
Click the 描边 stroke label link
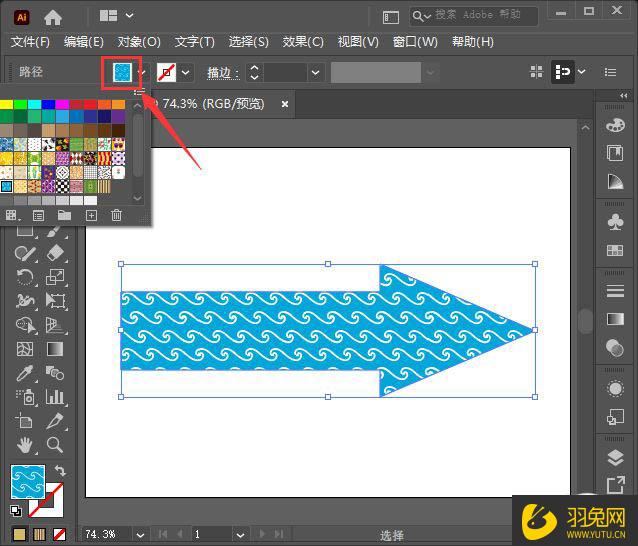[223, 73]
